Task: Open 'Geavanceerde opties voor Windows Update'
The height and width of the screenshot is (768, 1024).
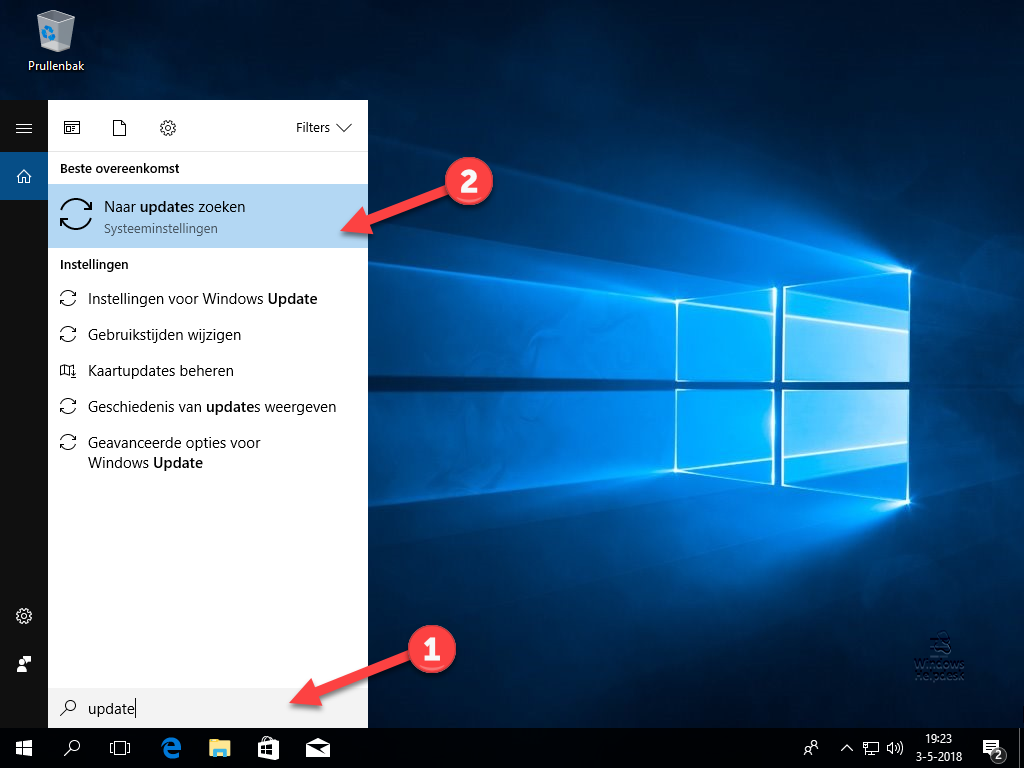Action: point(208,453)
